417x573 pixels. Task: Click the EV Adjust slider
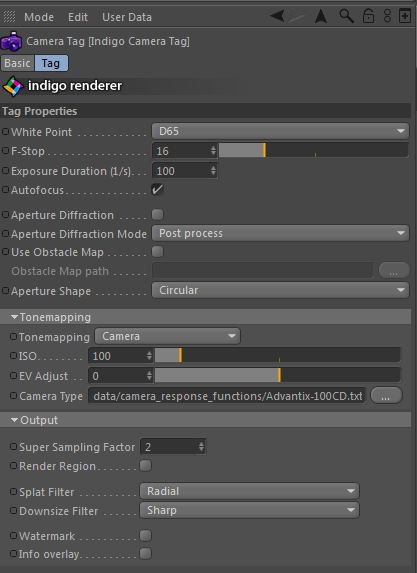(x=277, y=376)
